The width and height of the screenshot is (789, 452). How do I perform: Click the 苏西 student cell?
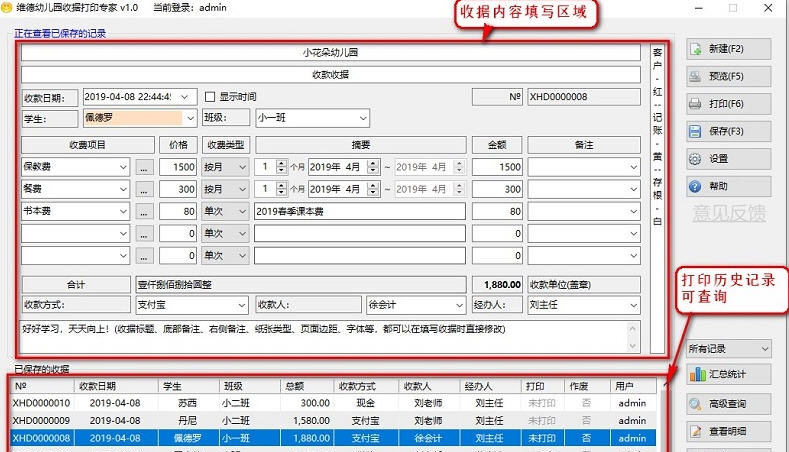pos(188,403)
